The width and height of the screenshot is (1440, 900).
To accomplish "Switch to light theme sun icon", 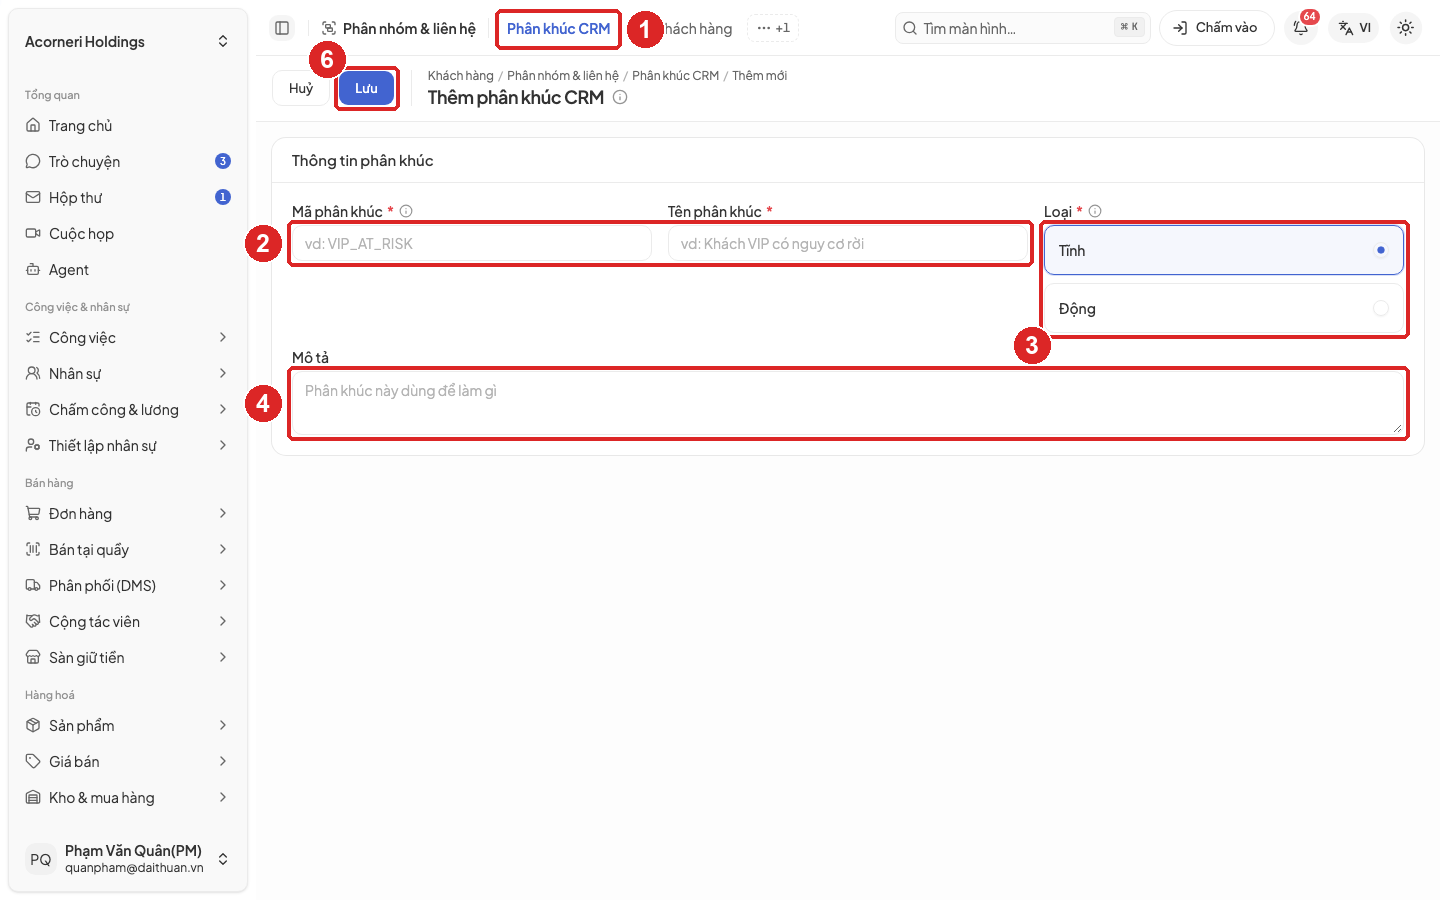I will click(1405, 28).
